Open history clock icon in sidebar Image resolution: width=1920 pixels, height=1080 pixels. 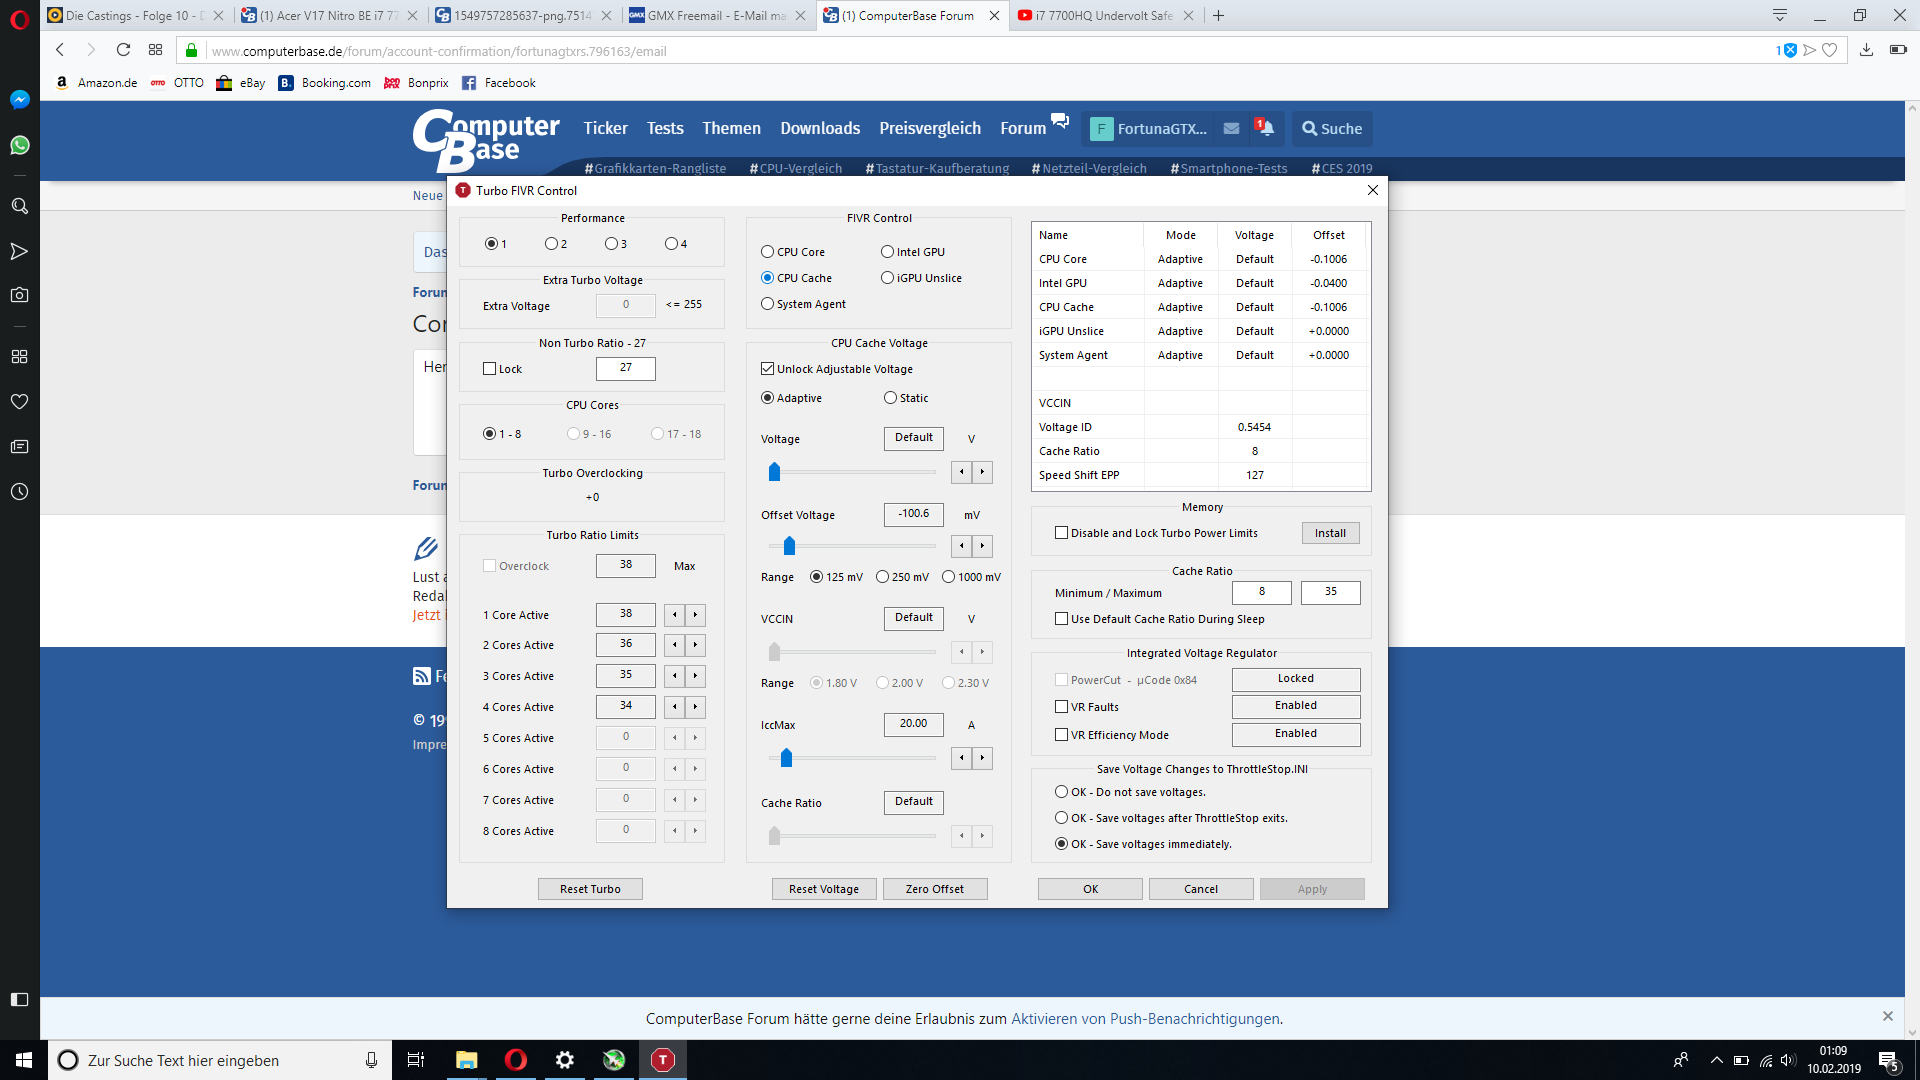(19, 492)
